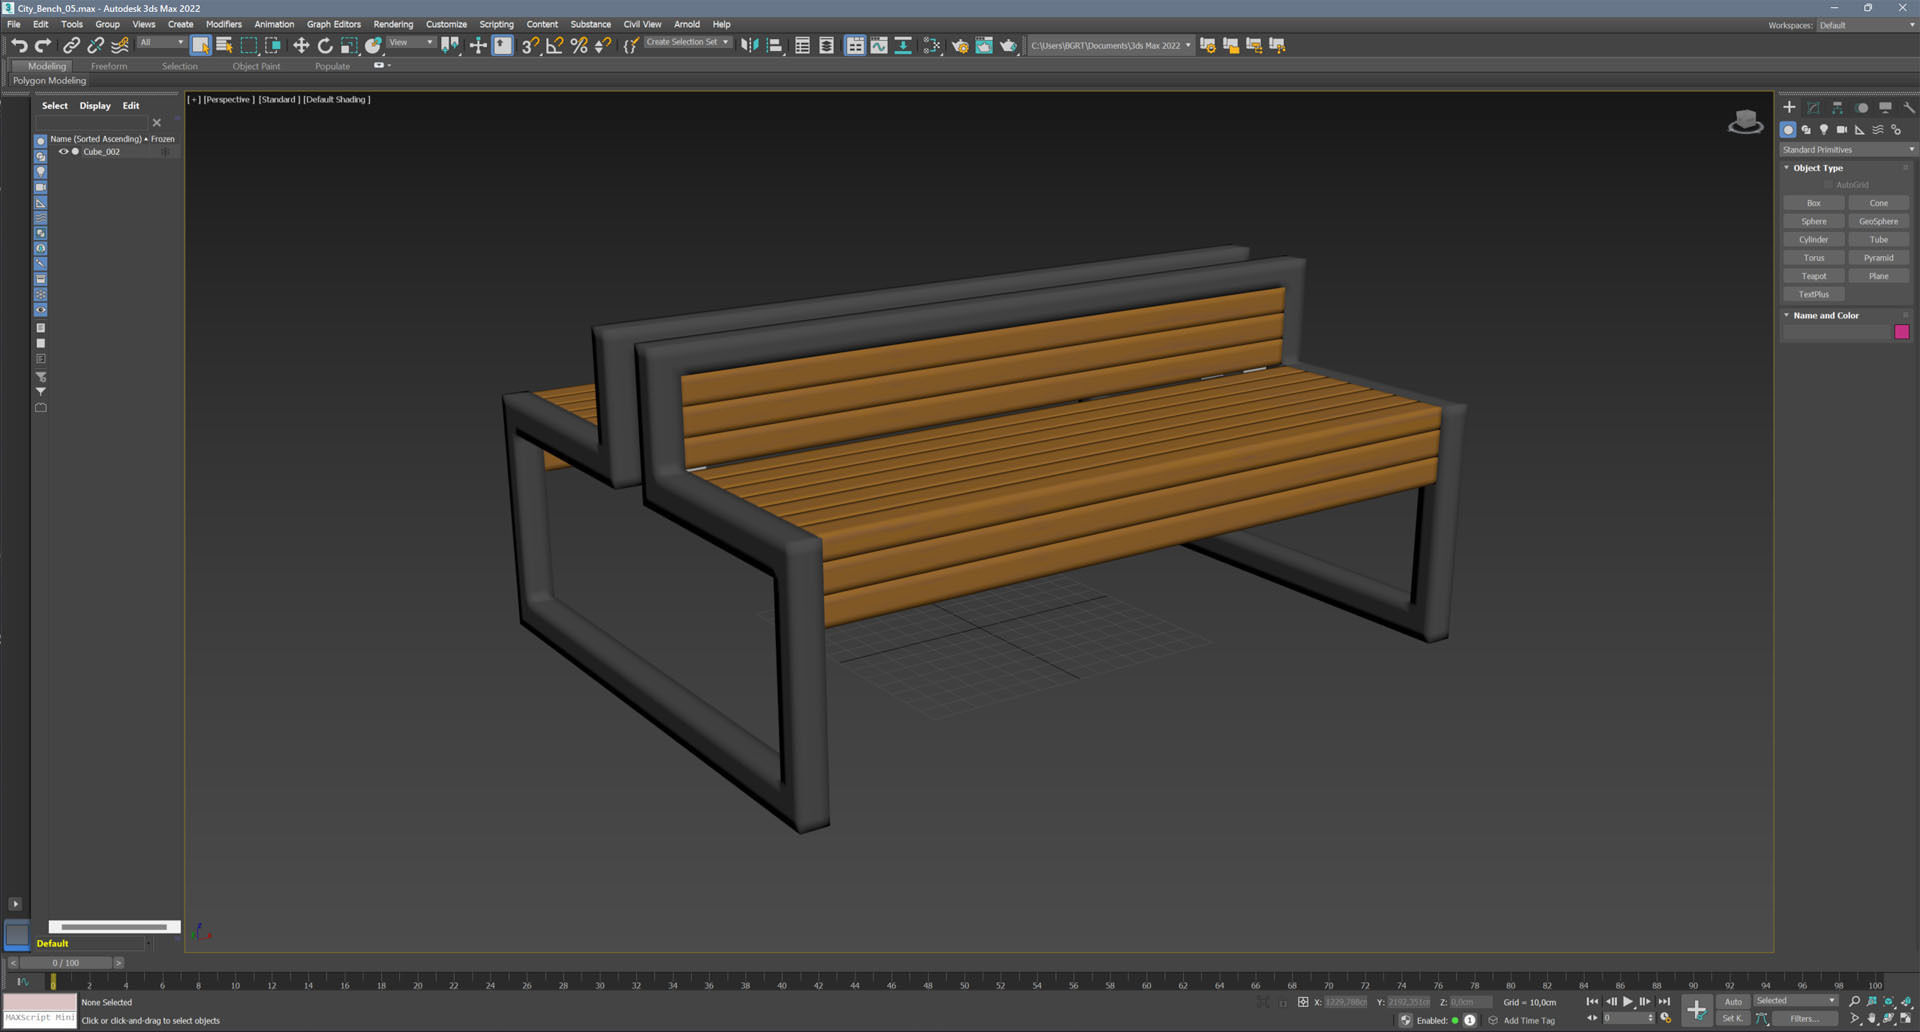Viewport: 1920px width, 1032px height.
Task: Switch to Object Paint ribbon tab
Action: coord(256,66)
